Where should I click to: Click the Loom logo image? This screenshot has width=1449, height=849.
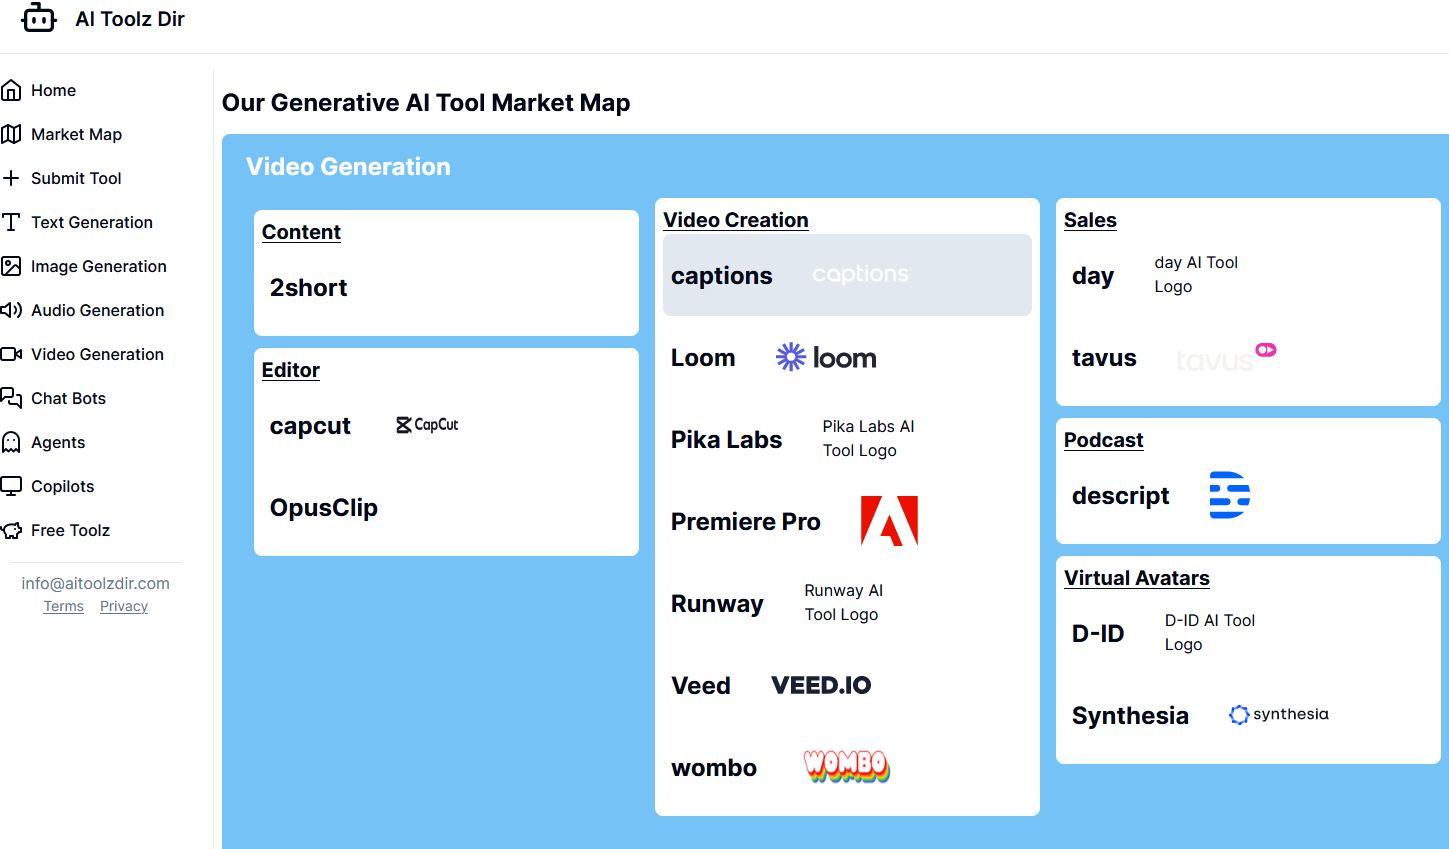point(826,357)
